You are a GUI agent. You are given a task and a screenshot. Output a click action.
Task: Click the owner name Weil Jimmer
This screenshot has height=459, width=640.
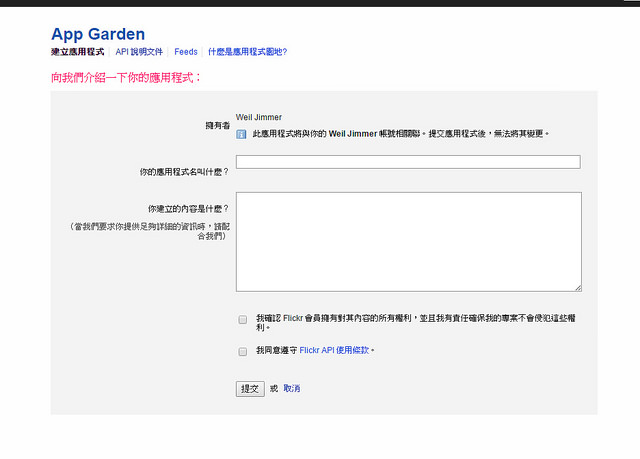tap(258, 118)
